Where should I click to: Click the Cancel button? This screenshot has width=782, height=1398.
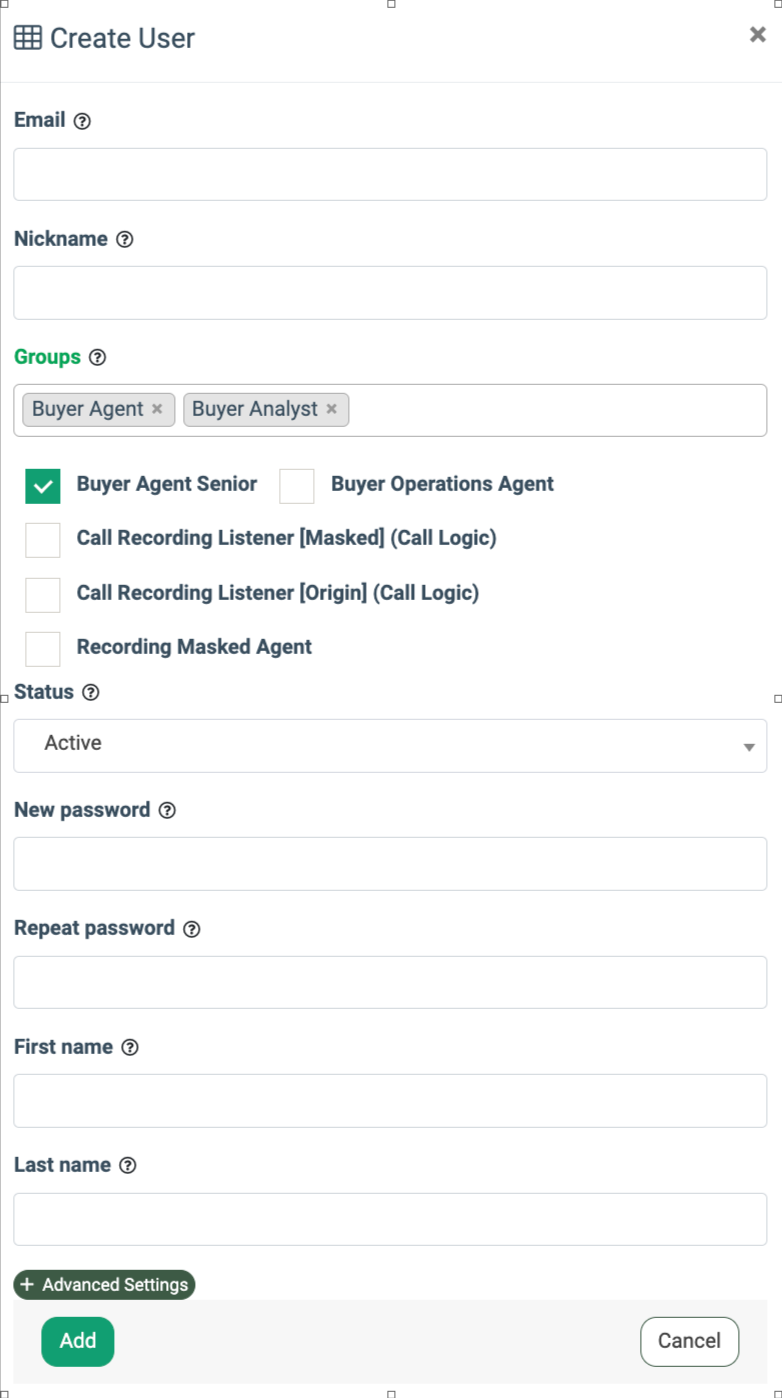pos(689,1341)
